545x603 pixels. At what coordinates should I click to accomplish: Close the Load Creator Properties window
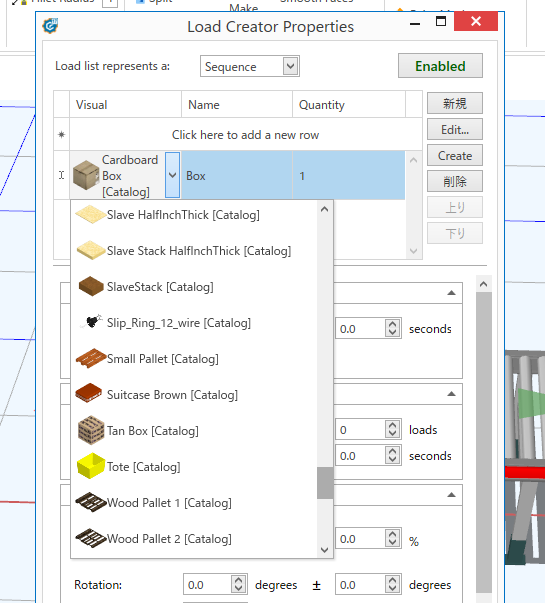click(476, 21)
